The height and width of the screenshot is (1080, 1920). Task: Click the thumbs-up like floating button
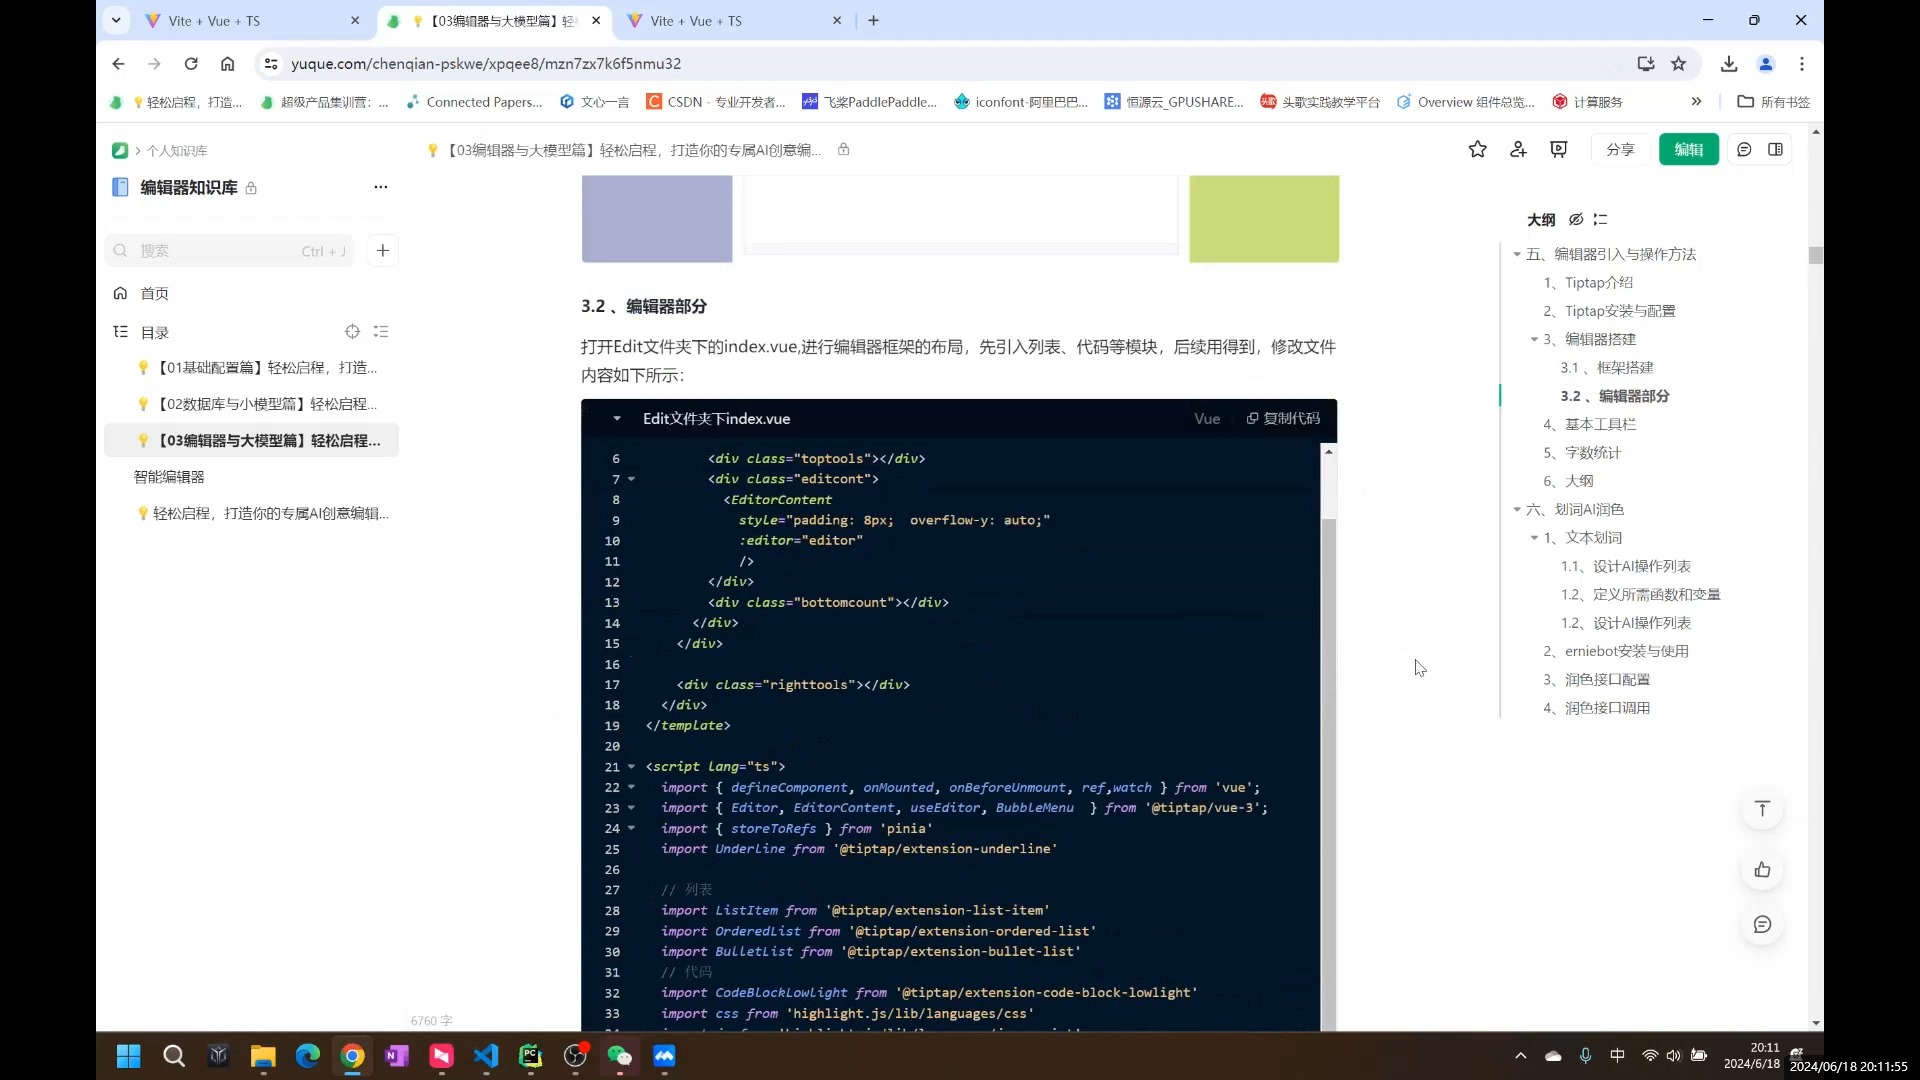(x=1762, y=870)
